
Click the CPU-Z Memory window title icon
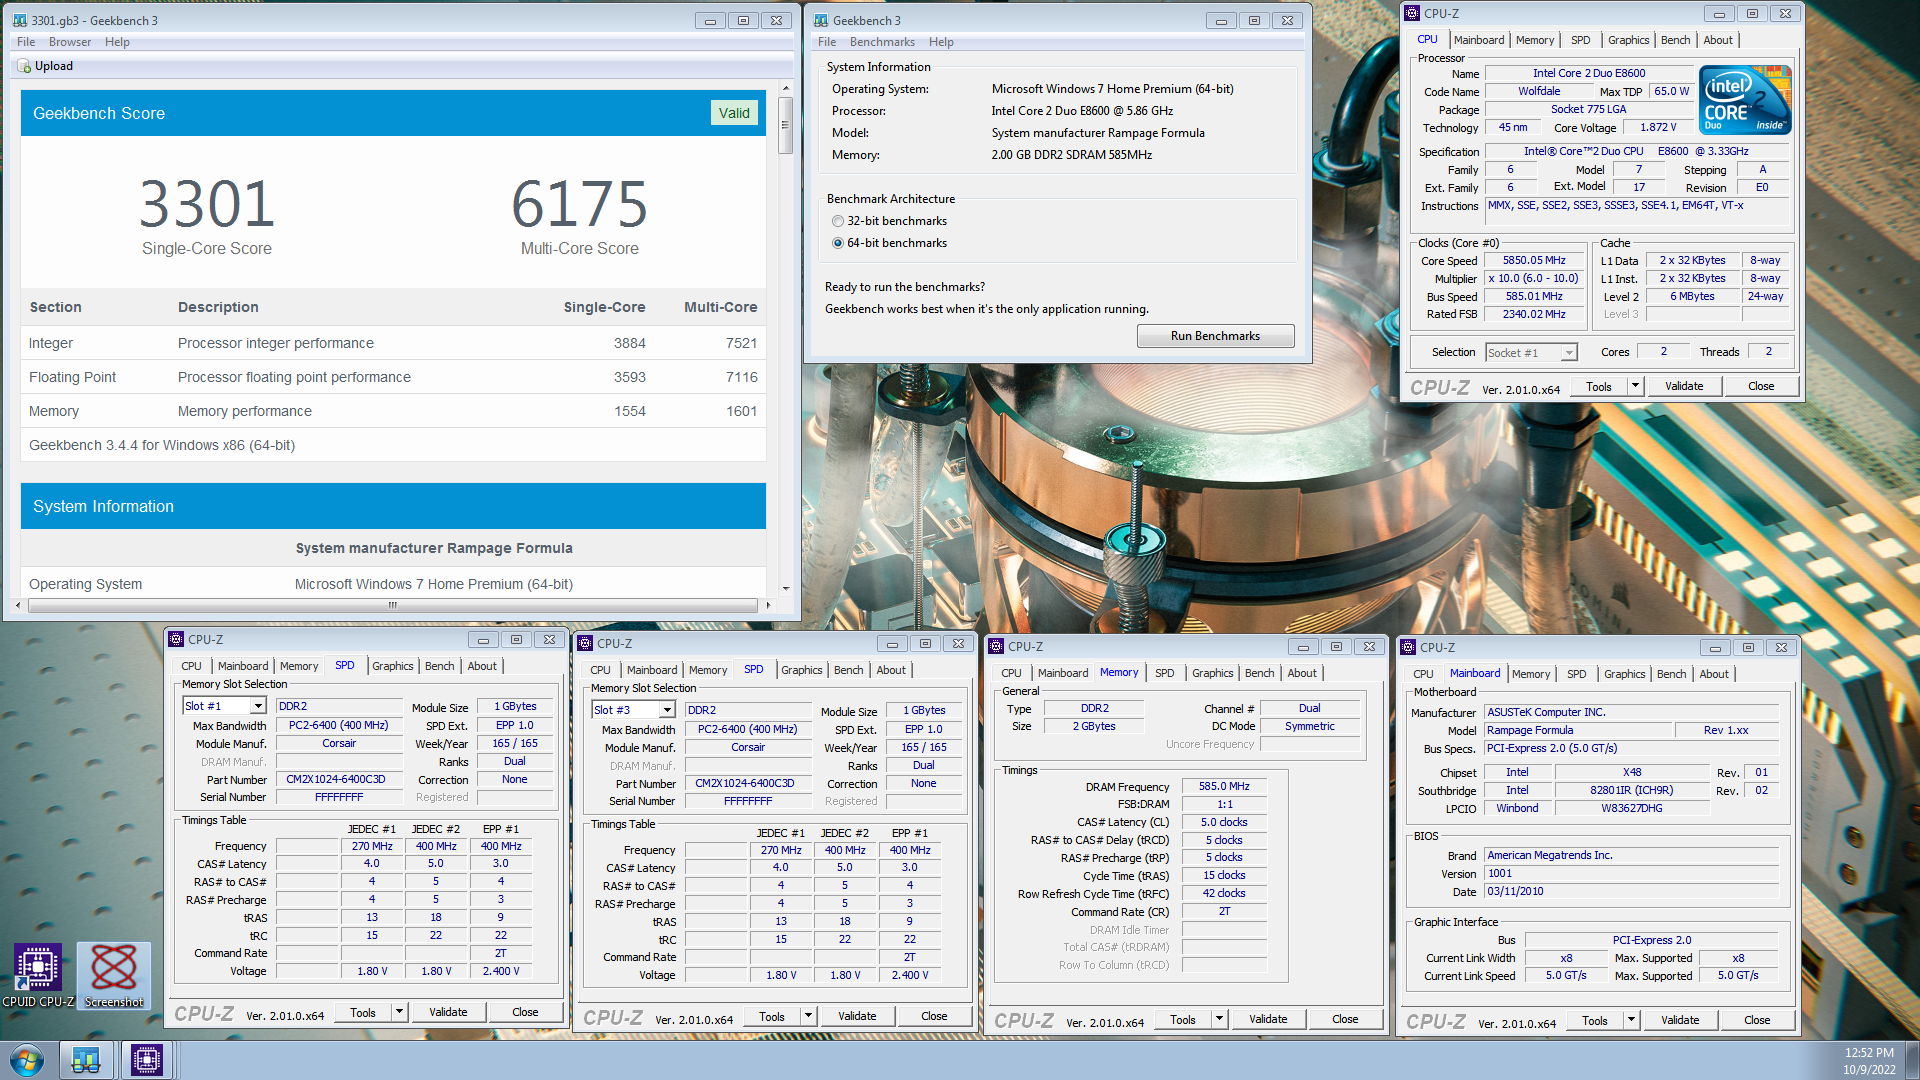[997, 646]
